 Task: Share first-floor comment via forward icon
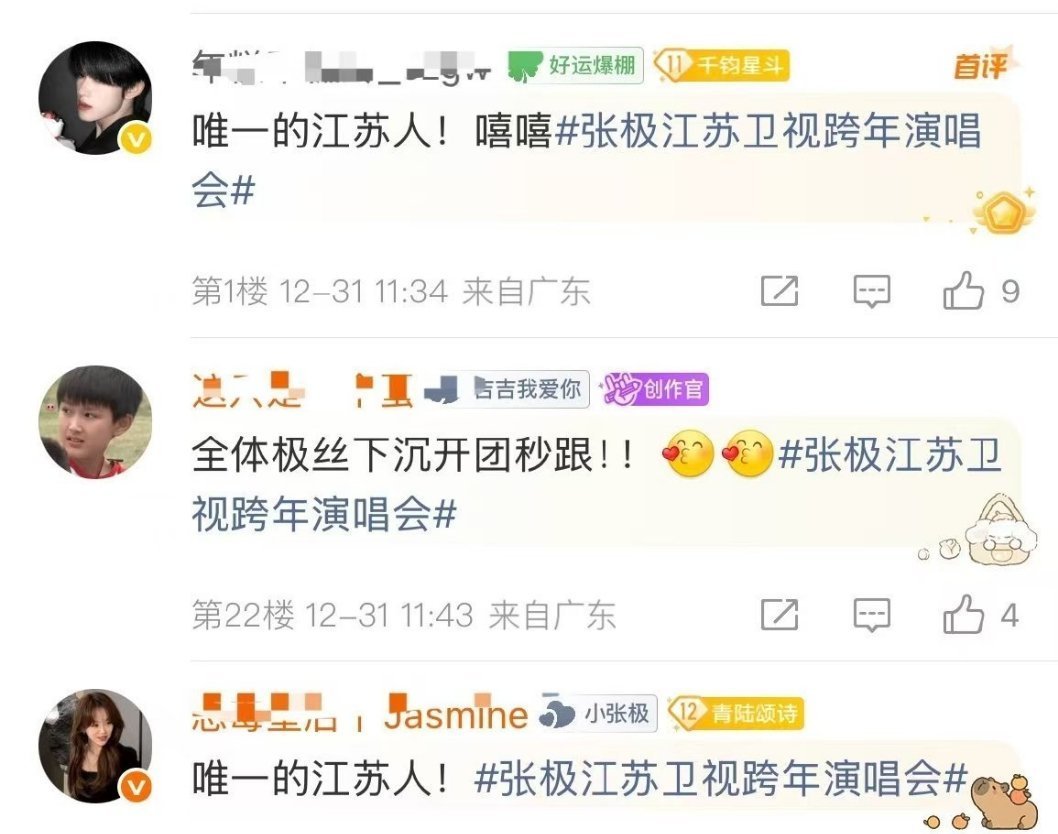(779, 291)
